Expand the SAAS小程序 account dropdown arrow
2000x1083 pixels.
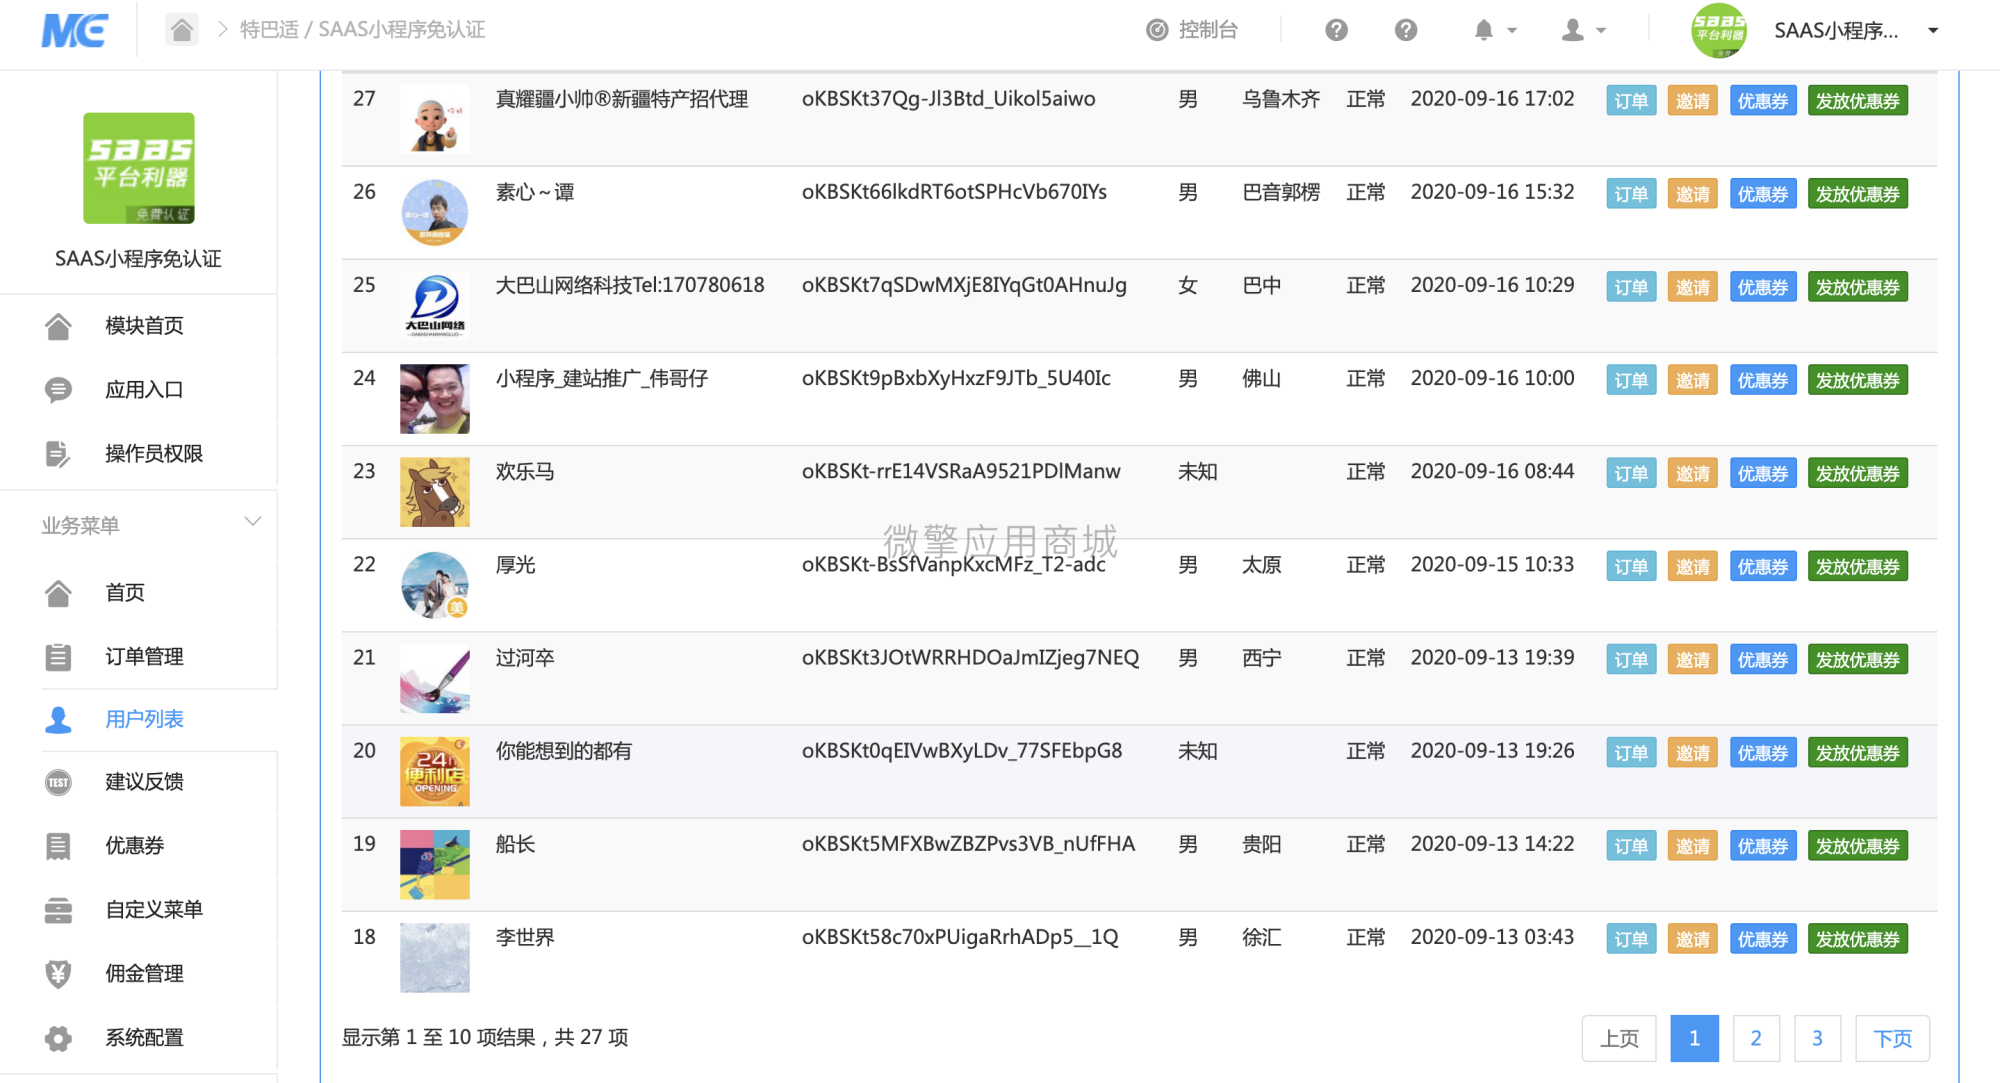coord(1933,30)
